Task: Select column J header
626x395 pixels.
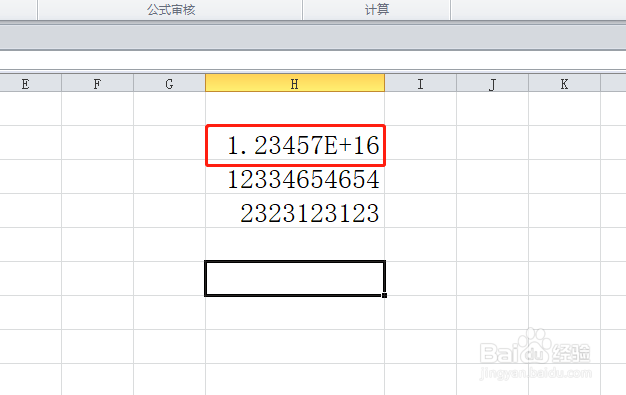Action: (493, 83)
